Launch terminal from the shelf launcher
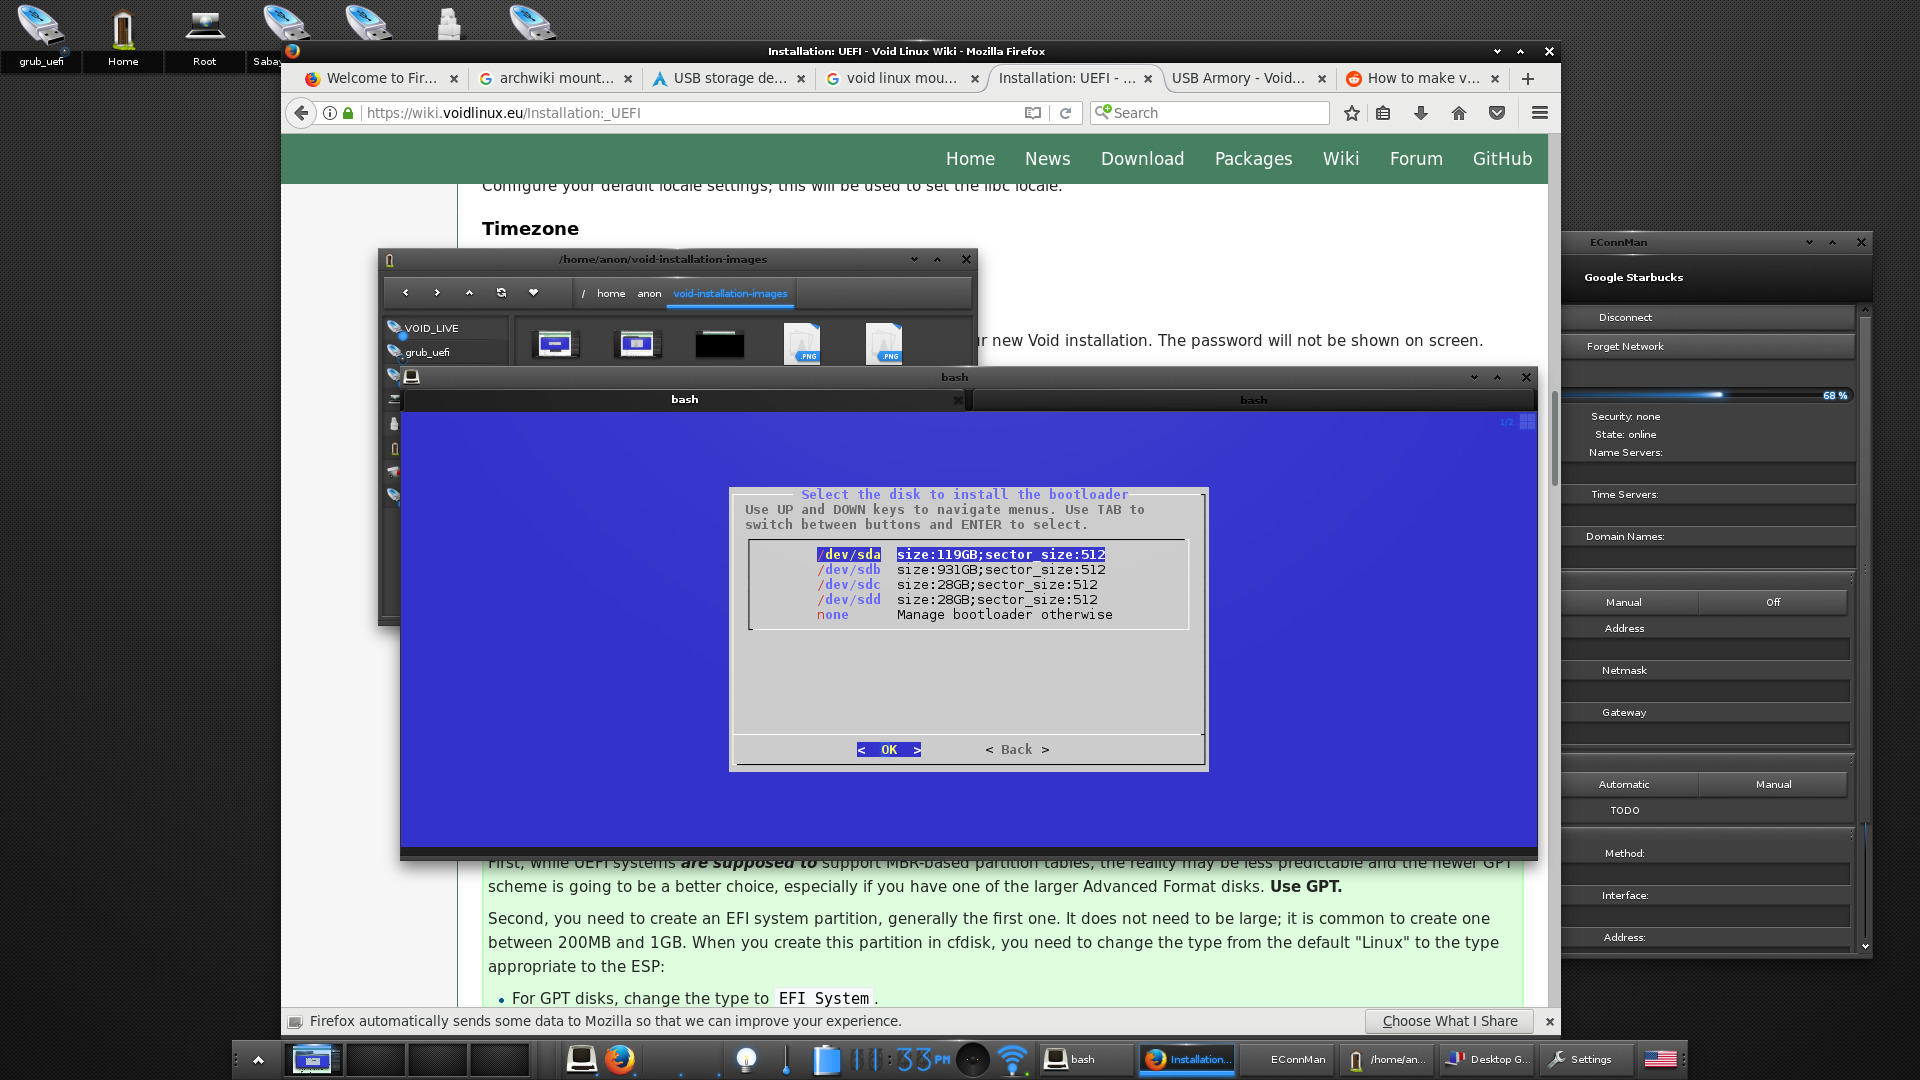This screenshot has width=1920, height=1080. coord(581,1059)
